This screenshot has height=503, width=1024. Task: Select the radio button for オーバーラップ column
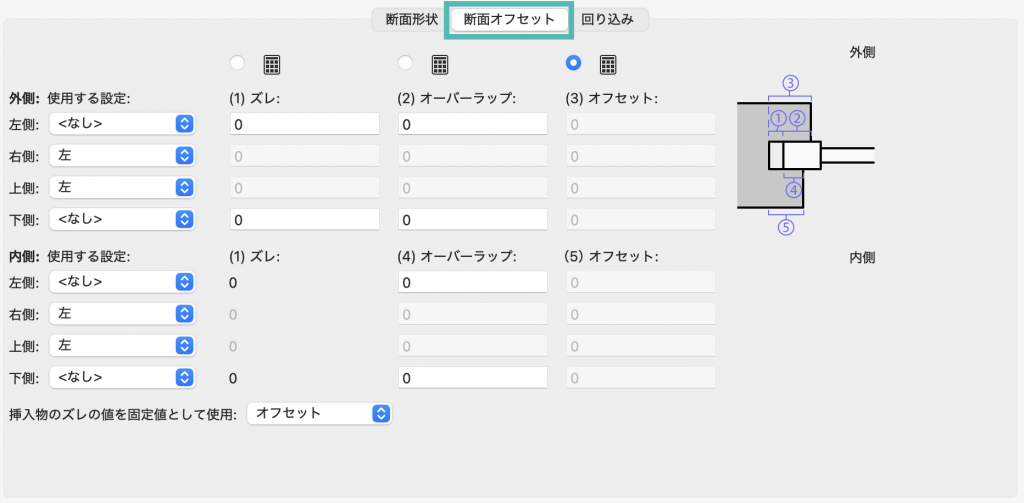click(406, 63)
